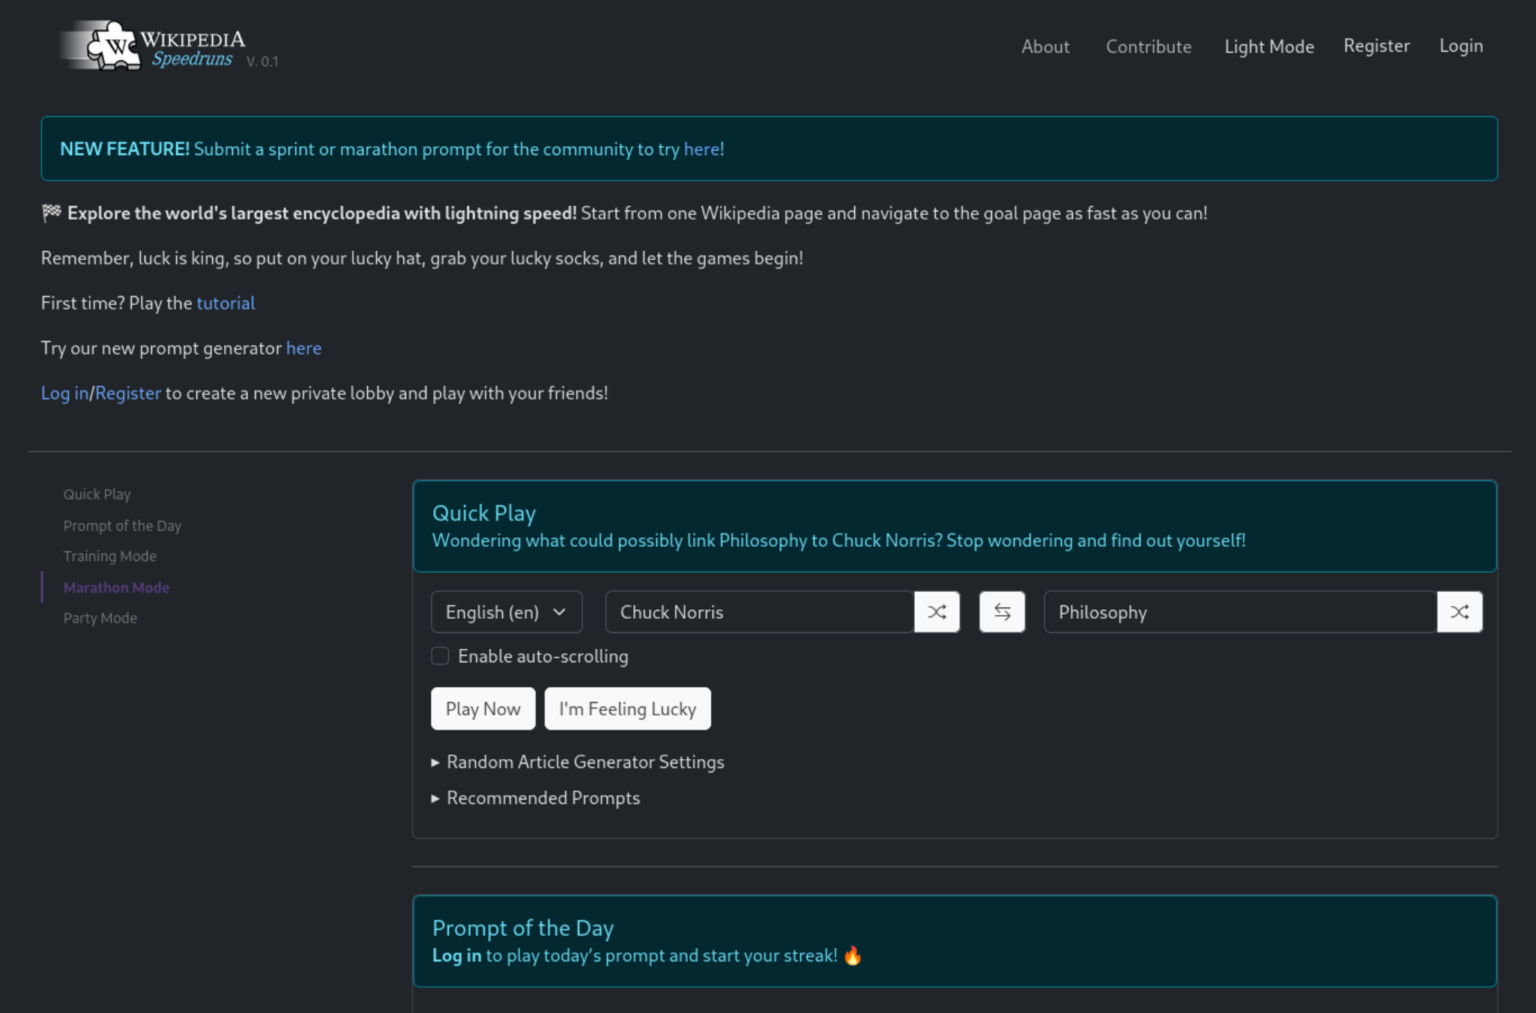Jump to Prompt of the Day section
Screen dimensions: 1536x1013
click(x=122, y=526)
